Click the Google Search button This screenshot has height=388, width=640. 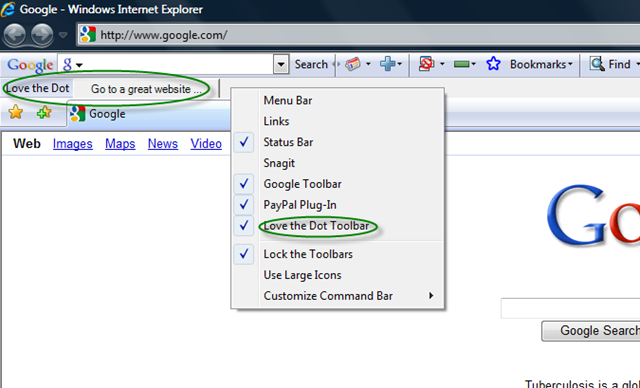[591, 331]
